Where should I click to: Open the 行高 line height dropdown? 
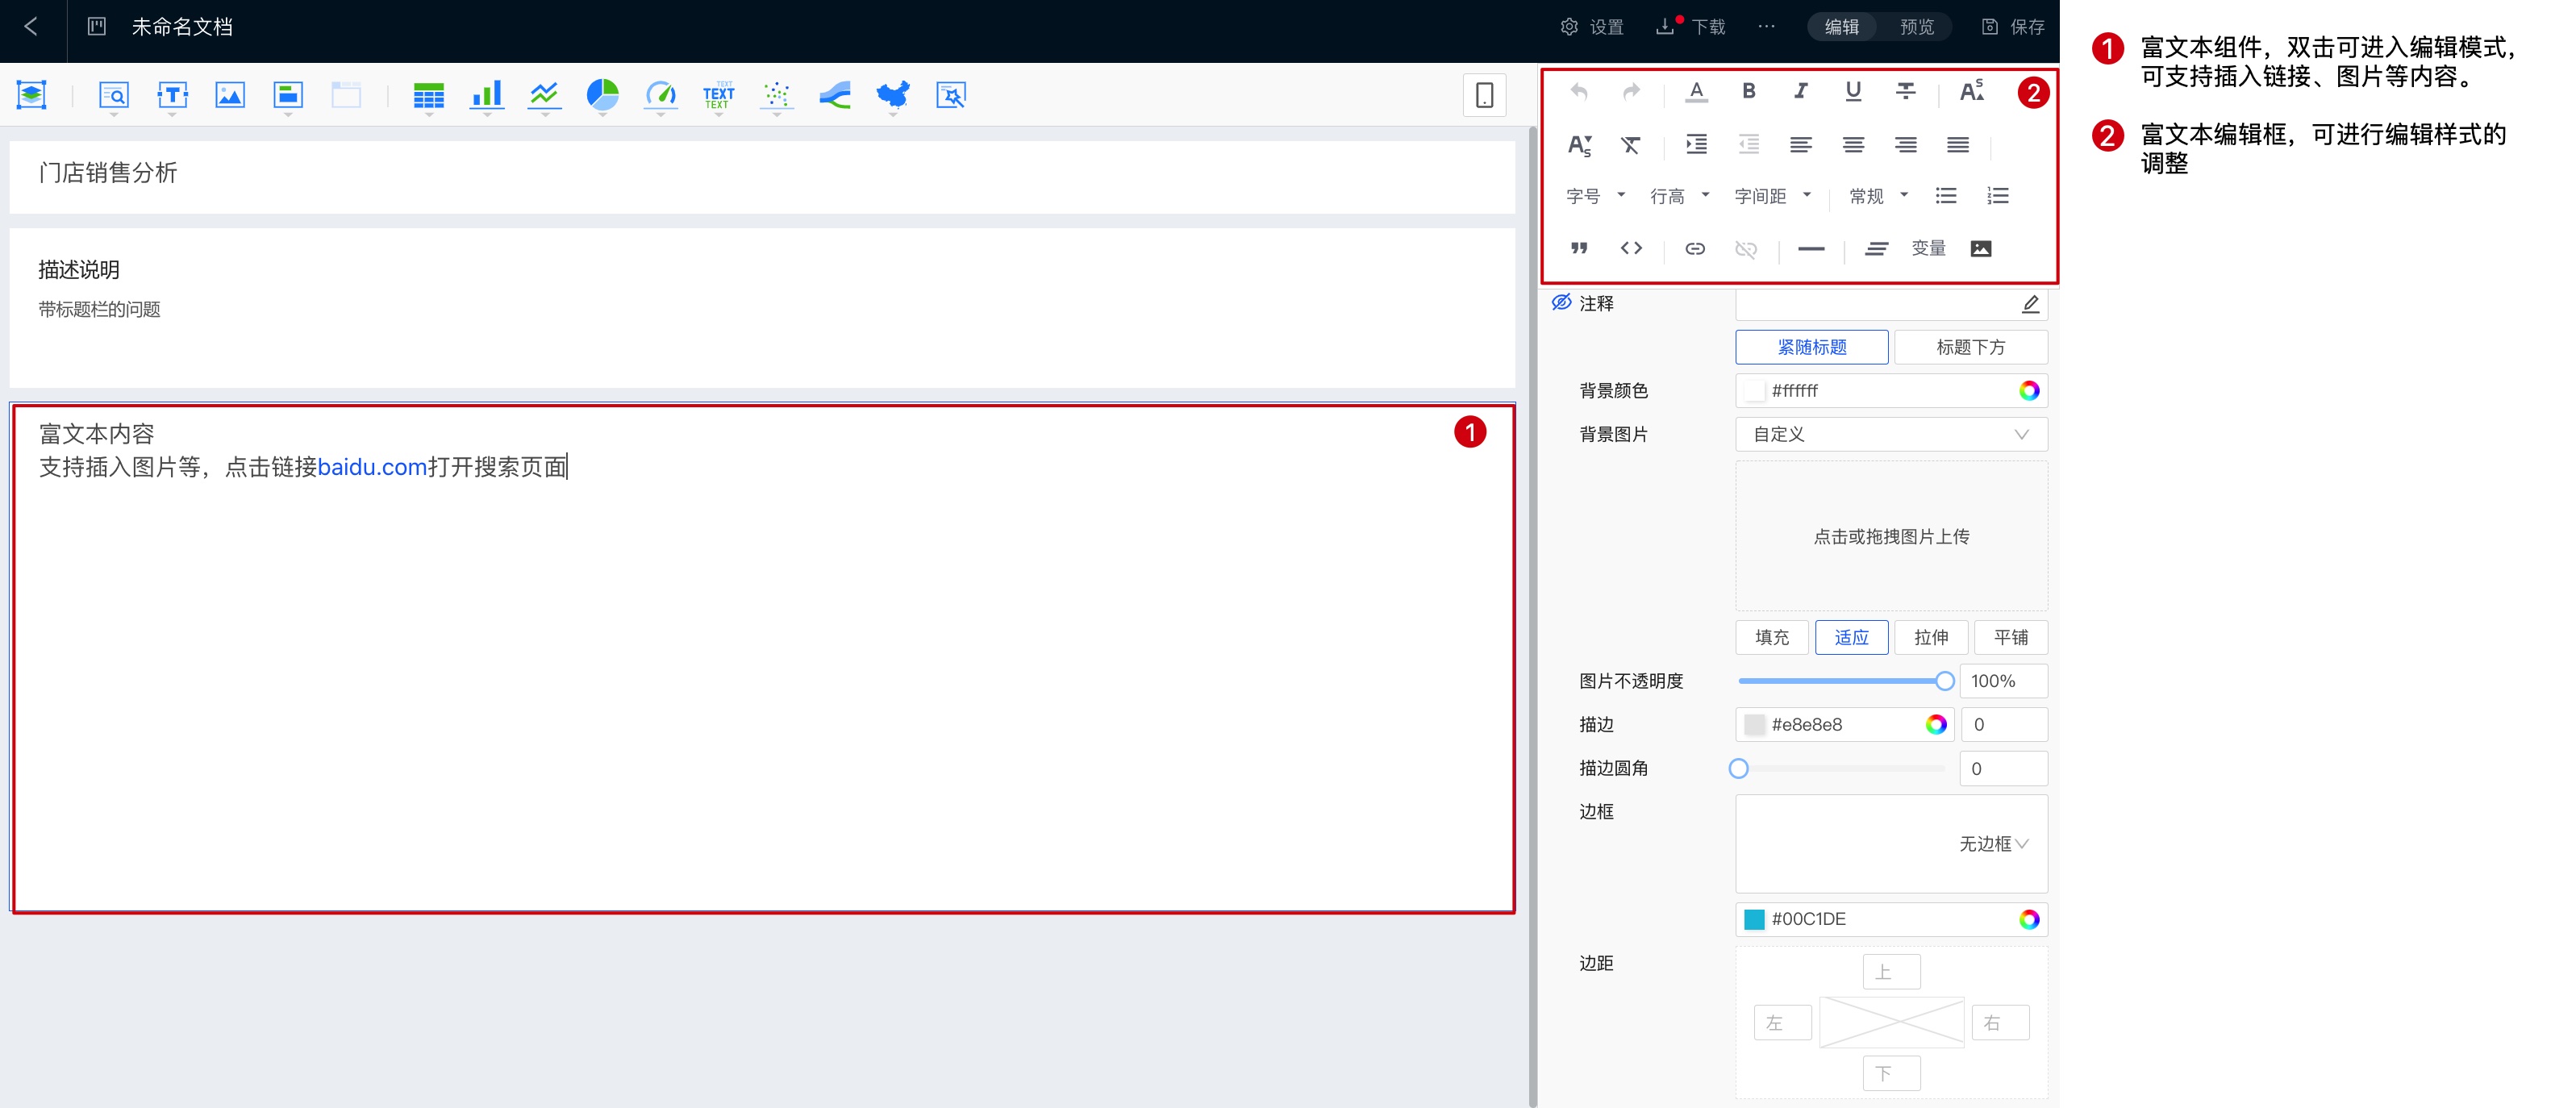click(x=1679, y=196)
